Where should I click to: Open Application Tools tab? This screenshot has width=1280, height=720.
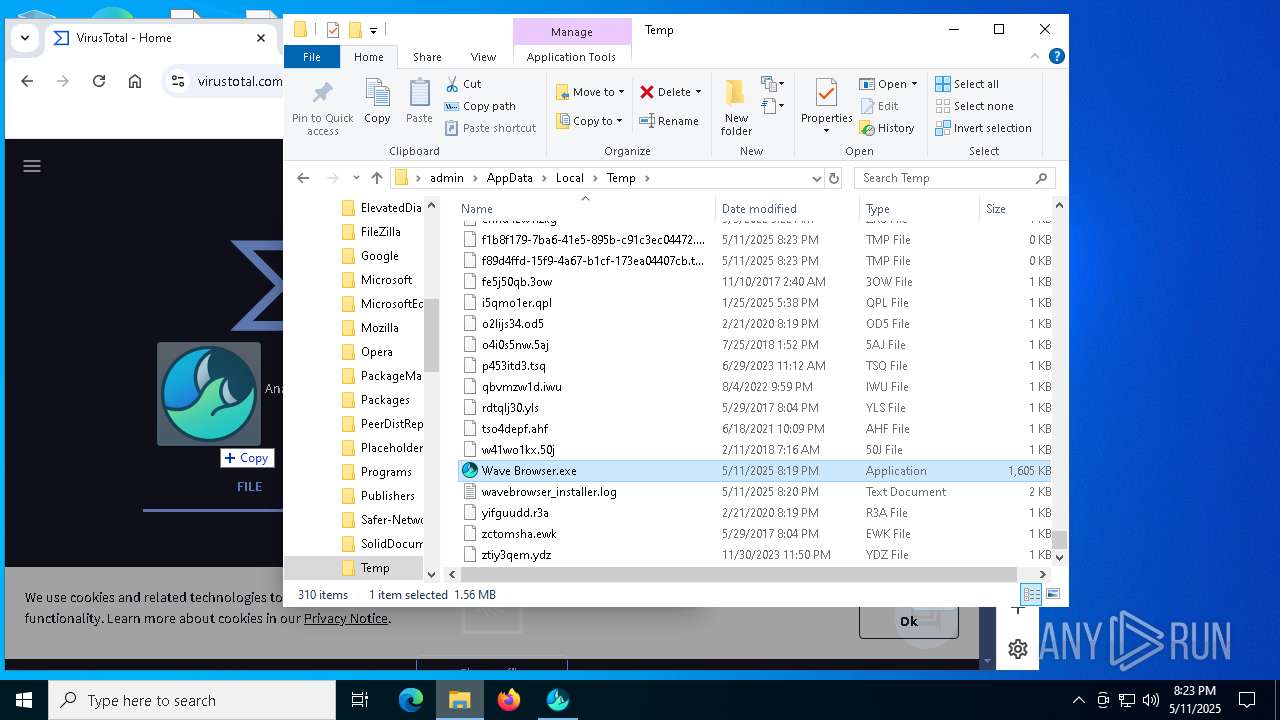tap(571, 57)
